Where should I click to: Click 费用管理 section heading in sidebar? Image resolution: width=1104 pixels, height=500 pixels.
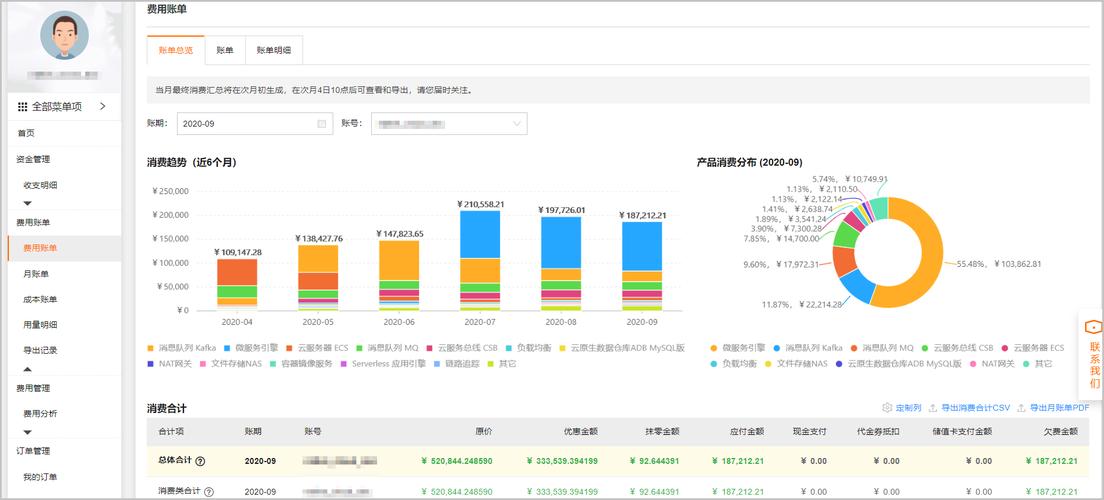tap(34, 388)
